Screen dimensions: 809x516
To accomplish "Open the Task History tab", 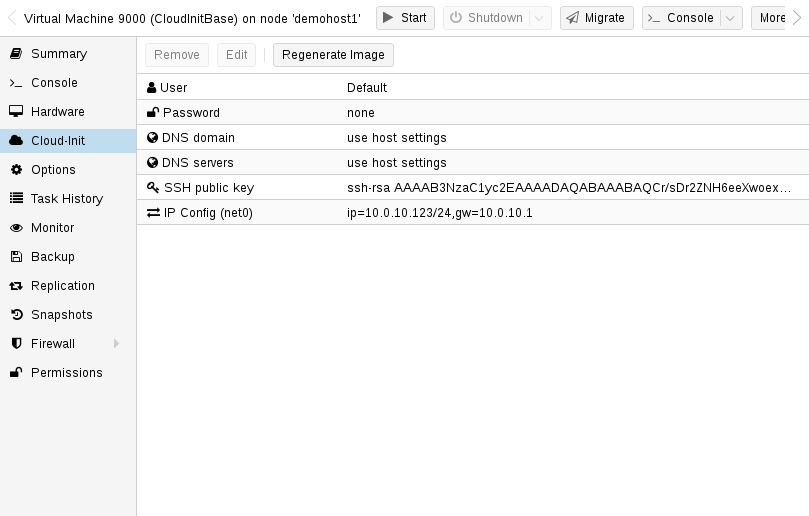I will (x=68, y=199).
